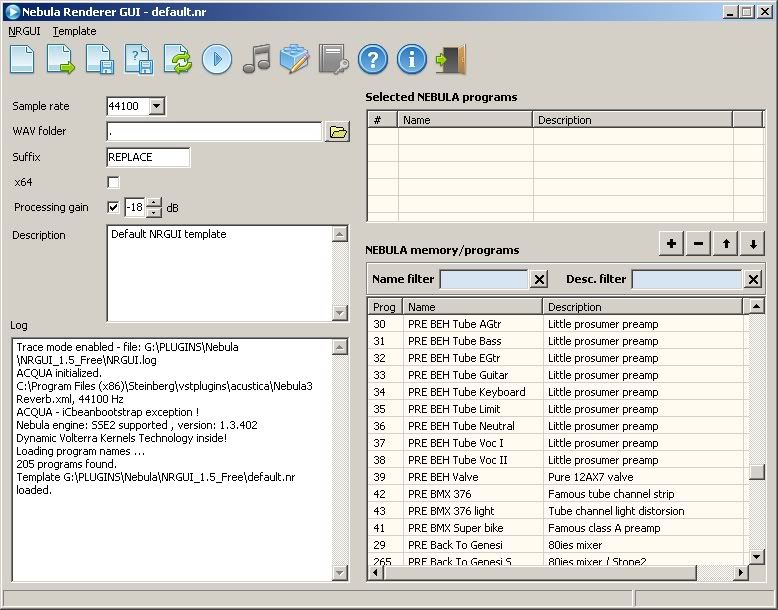Select PRE BEH Tube EGtr row
This screenshot has height=610, width=778.
click(556, 358)
